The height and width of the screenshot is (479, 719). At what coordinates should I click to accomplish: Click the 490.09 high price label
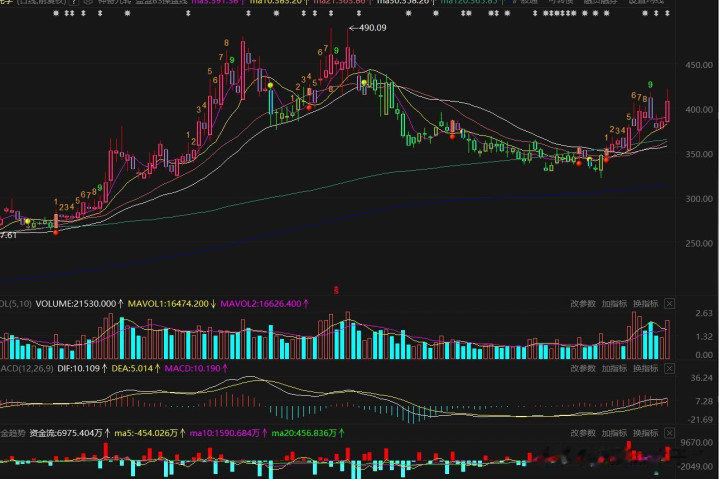(x=370, y=28)
